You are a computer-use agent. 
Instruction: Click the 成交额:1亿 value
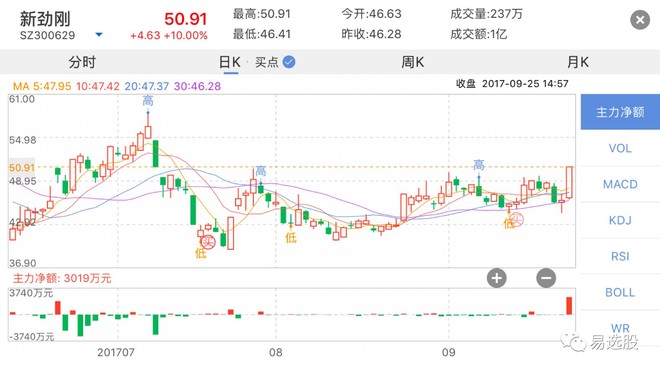click(x=479, y=34)
